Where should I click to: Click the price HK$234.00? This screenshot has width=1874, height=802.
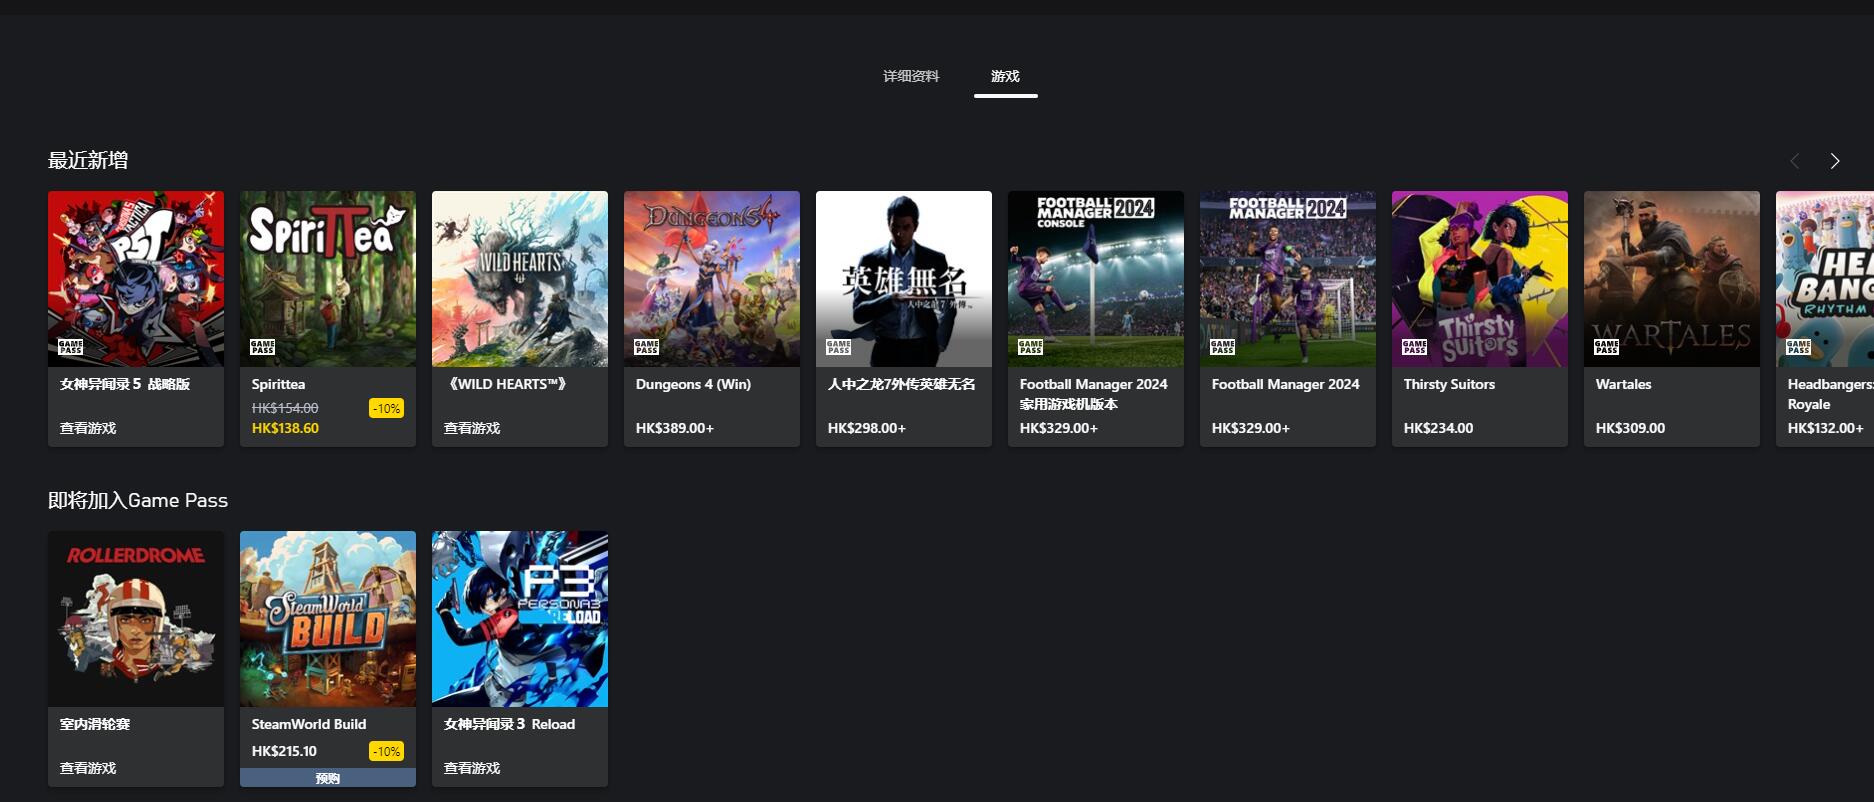pyautogui.click(x=1438, y=428)
